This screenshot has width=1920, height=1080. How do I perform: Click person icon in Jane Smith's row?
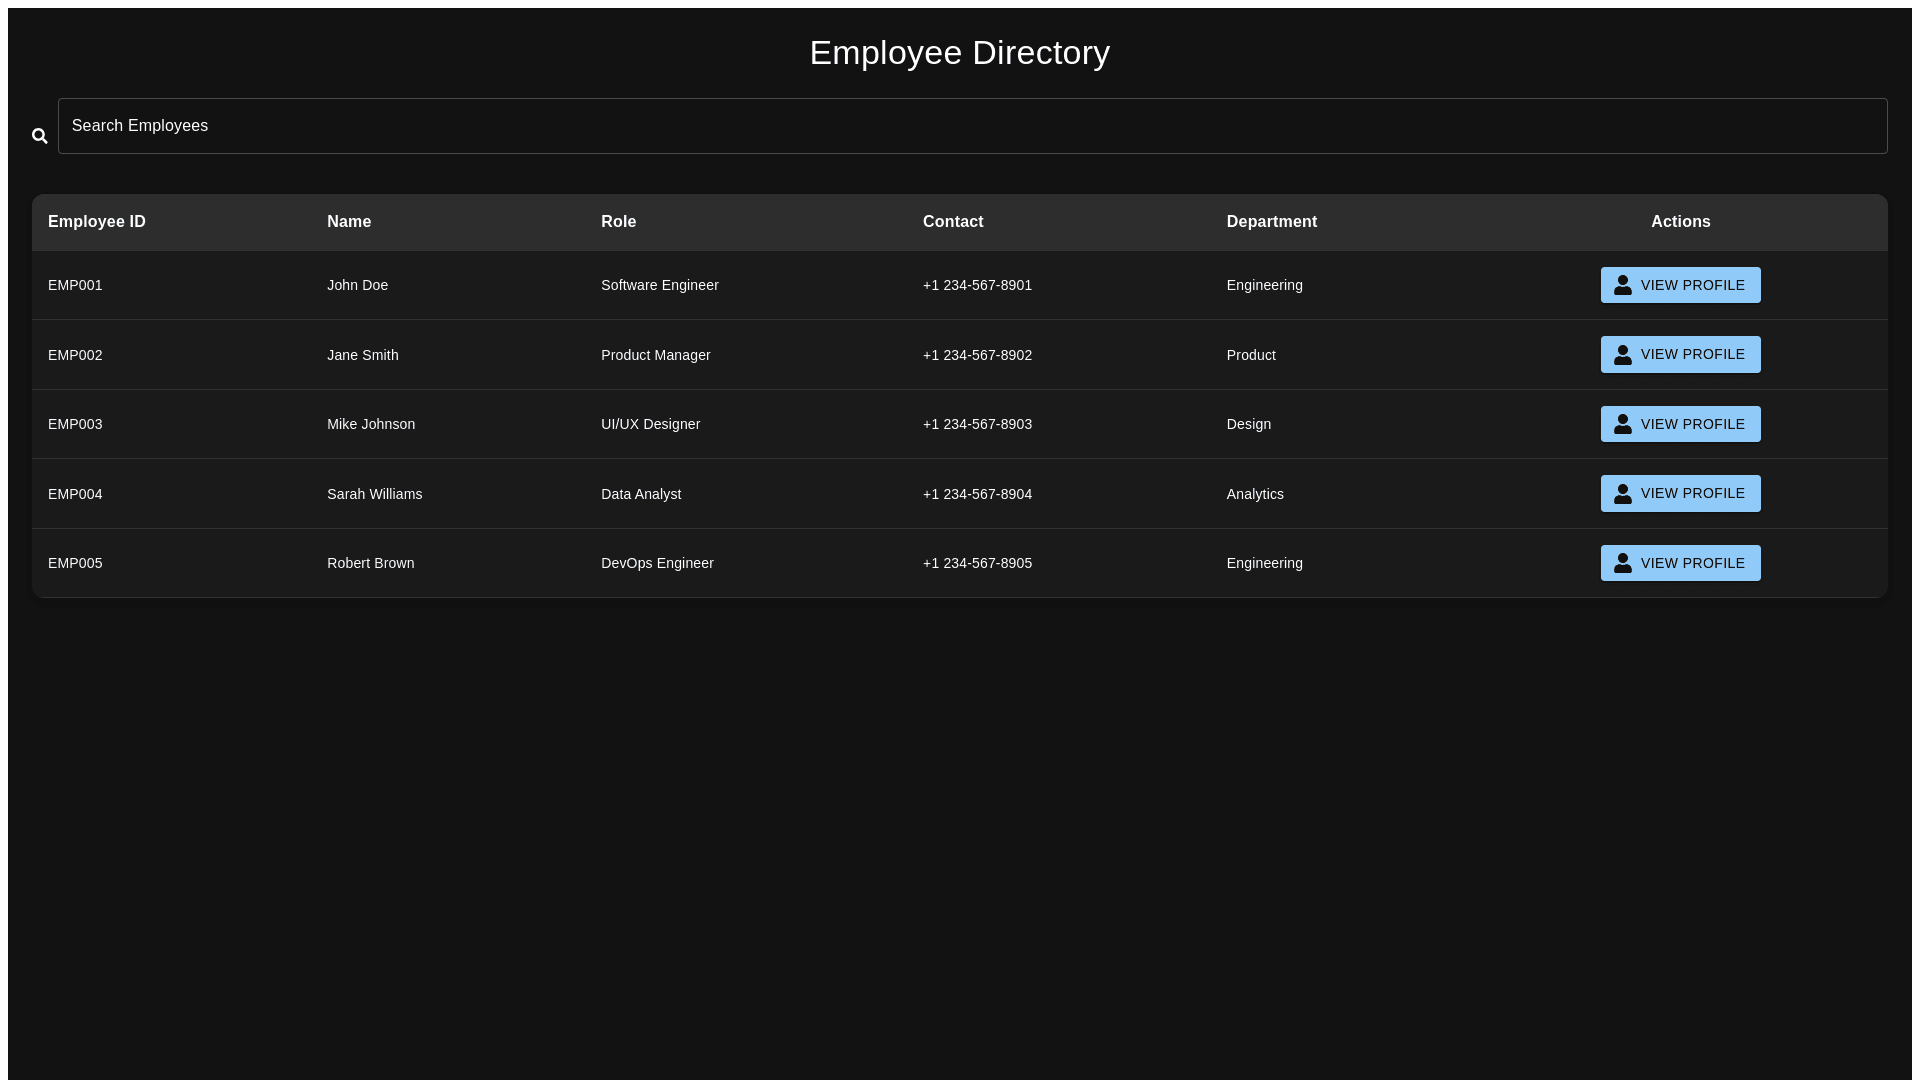1623,355
